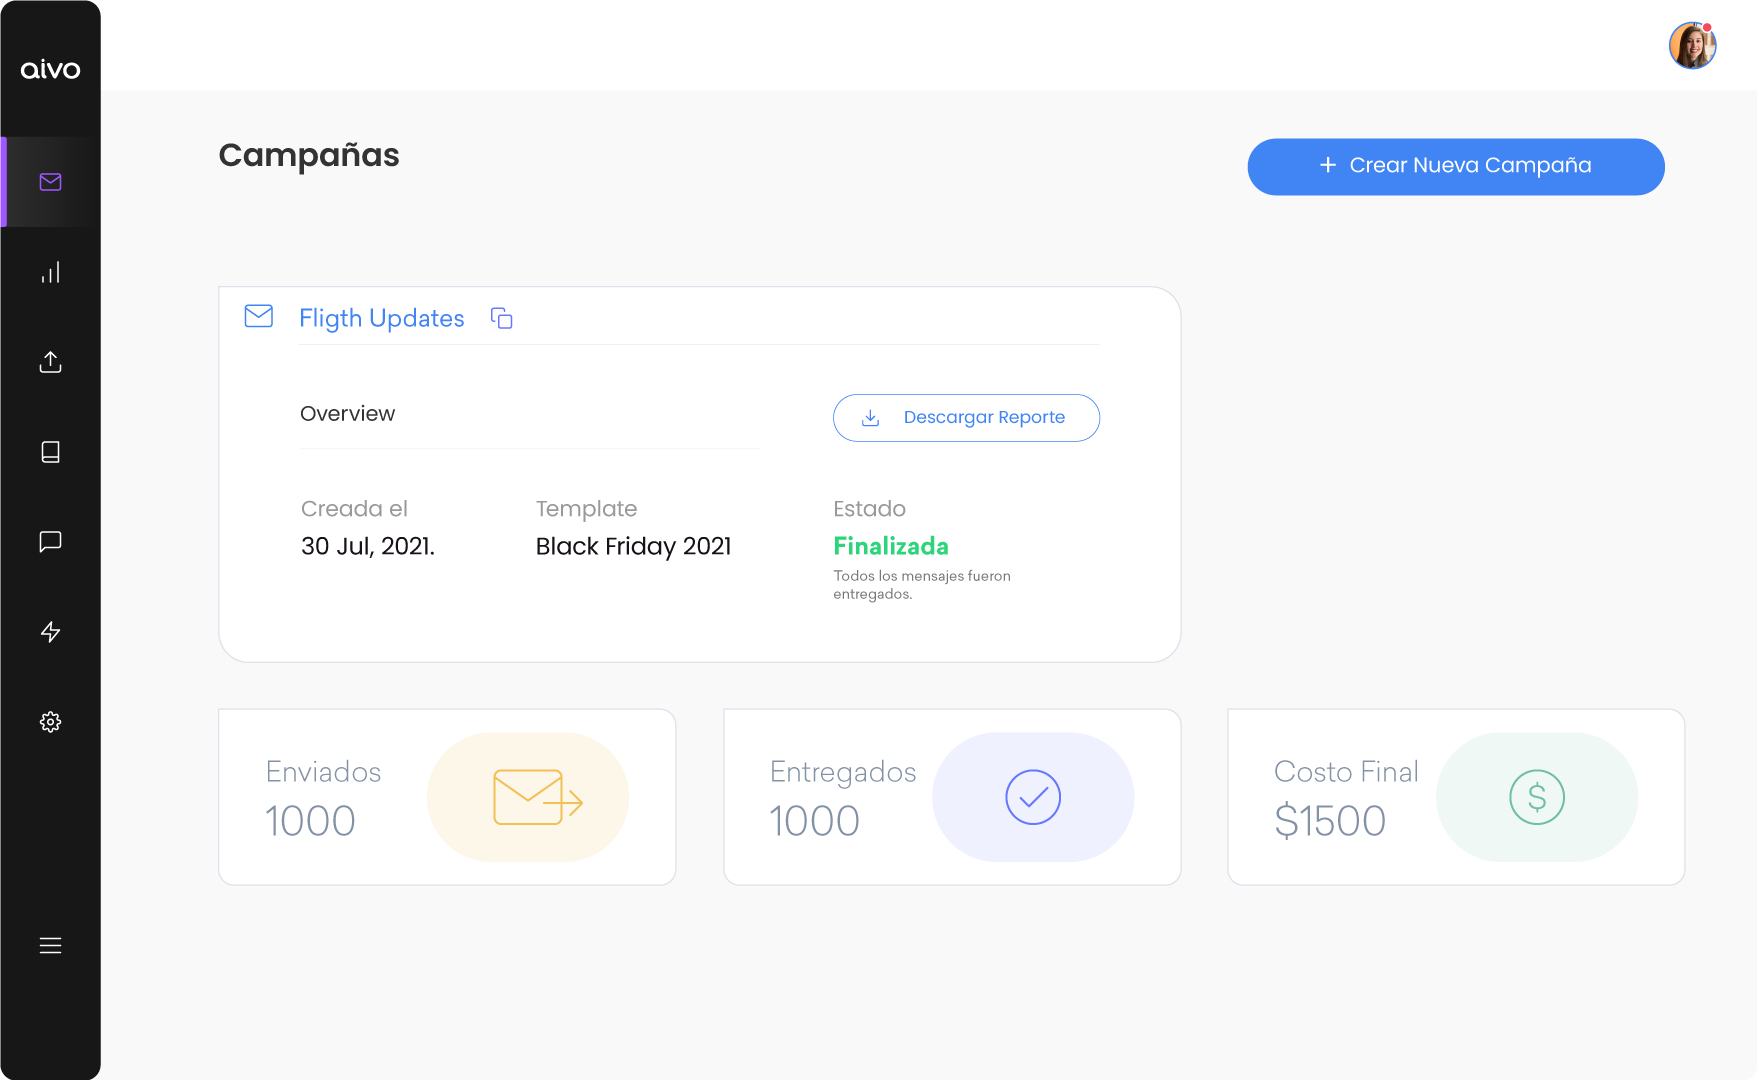The height and width of the screenshot is (1080, 1757).
Task: Open the mail campaigns sidebar icon
Action: tap(50, 182)
